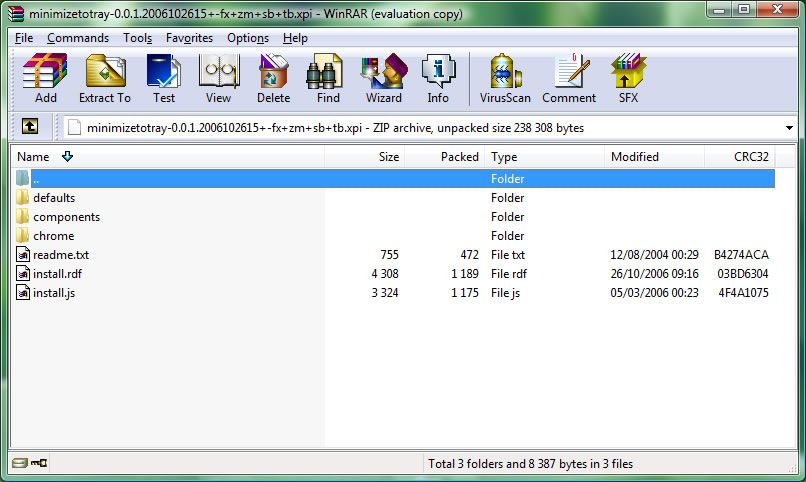Show archive Info
Viewport: 806px width, 482px height.
click(x=438, y=78)
